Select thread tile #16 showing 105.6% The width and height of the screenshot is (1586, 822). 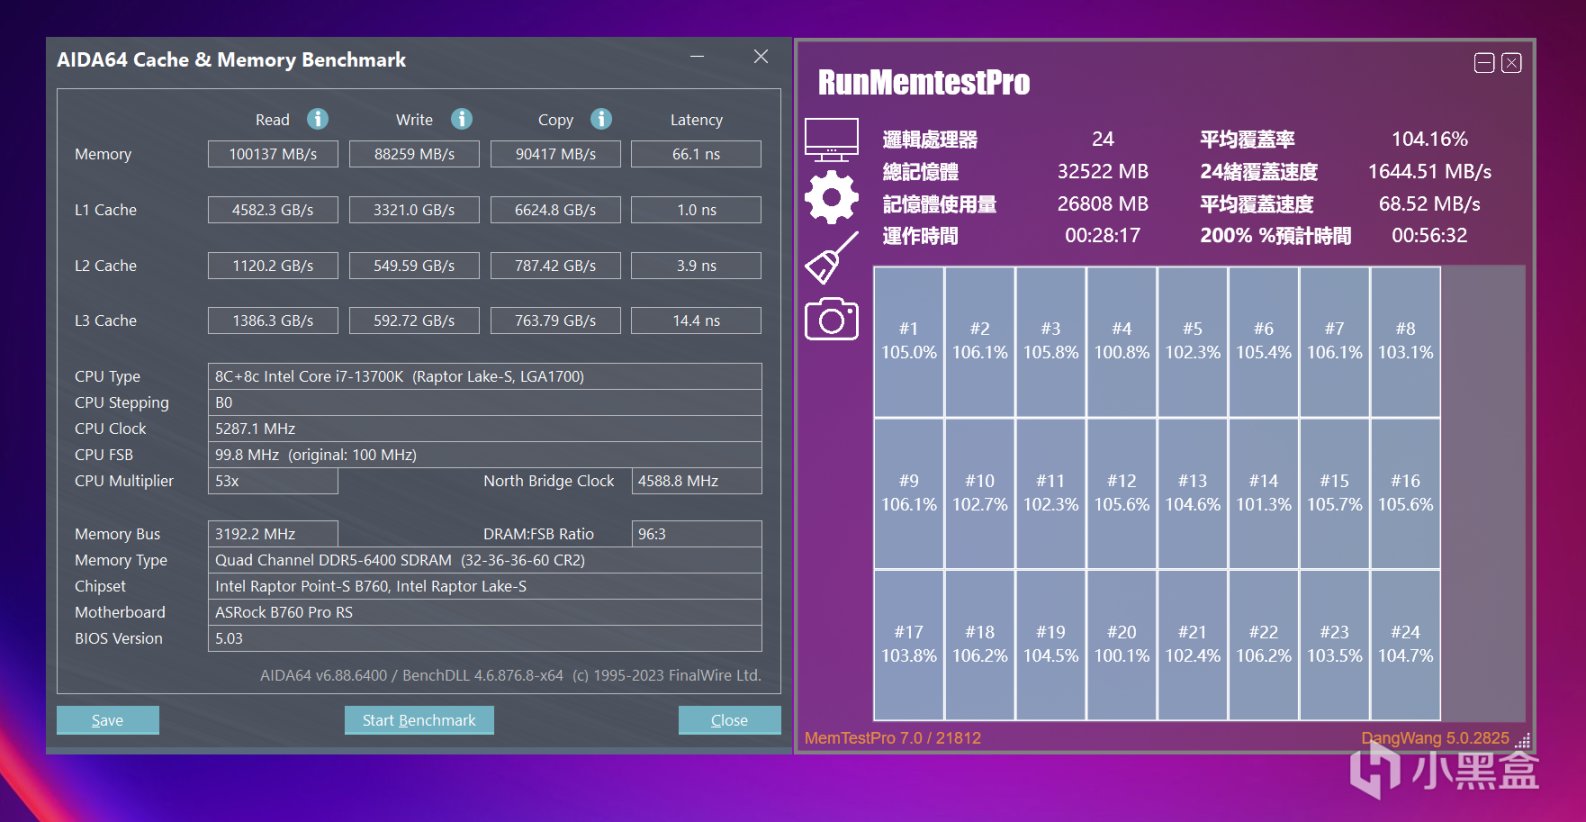click(1406, 493)
